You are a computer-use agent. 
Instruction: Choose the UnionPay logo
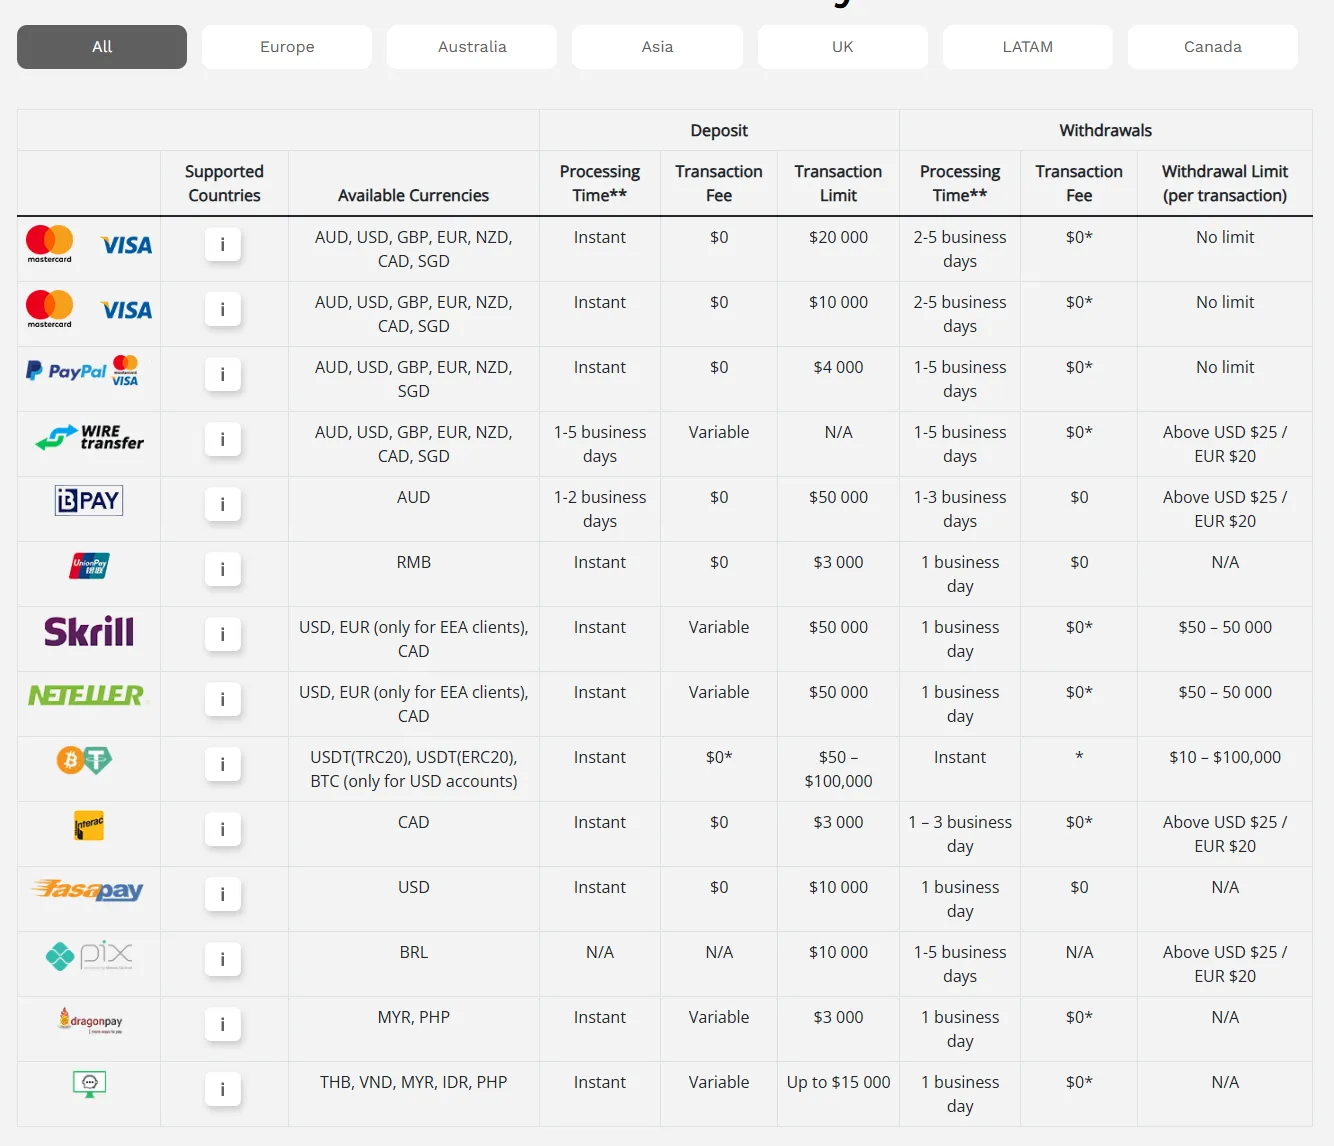coord(90,566)
